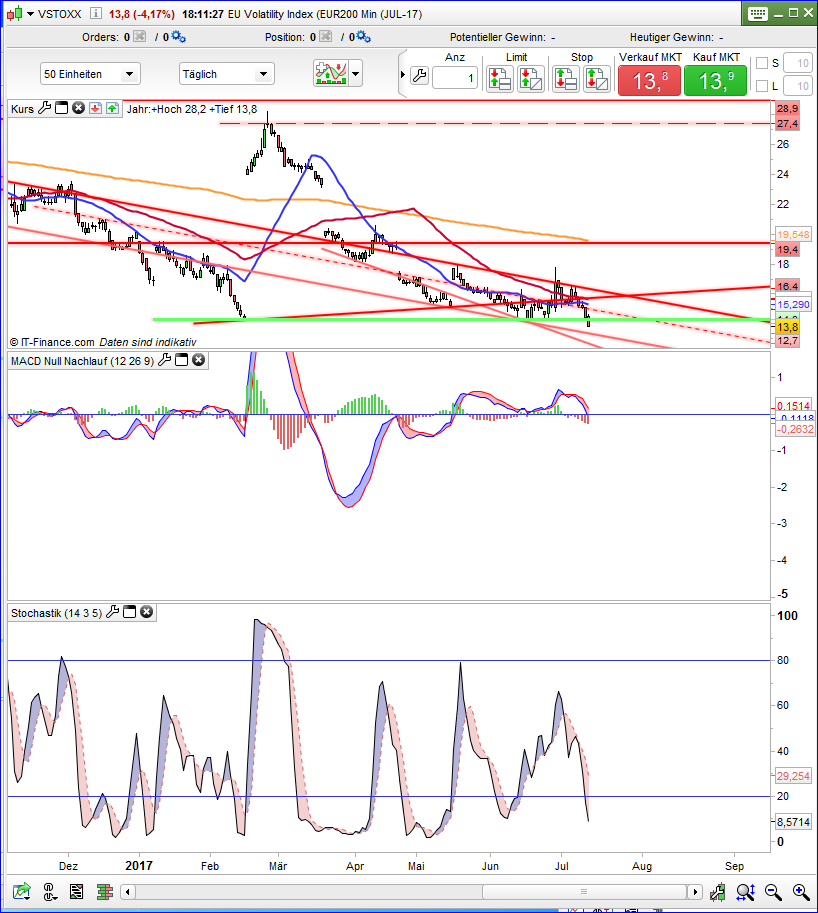Click the instrument info 'i' icon

[96, 13]
